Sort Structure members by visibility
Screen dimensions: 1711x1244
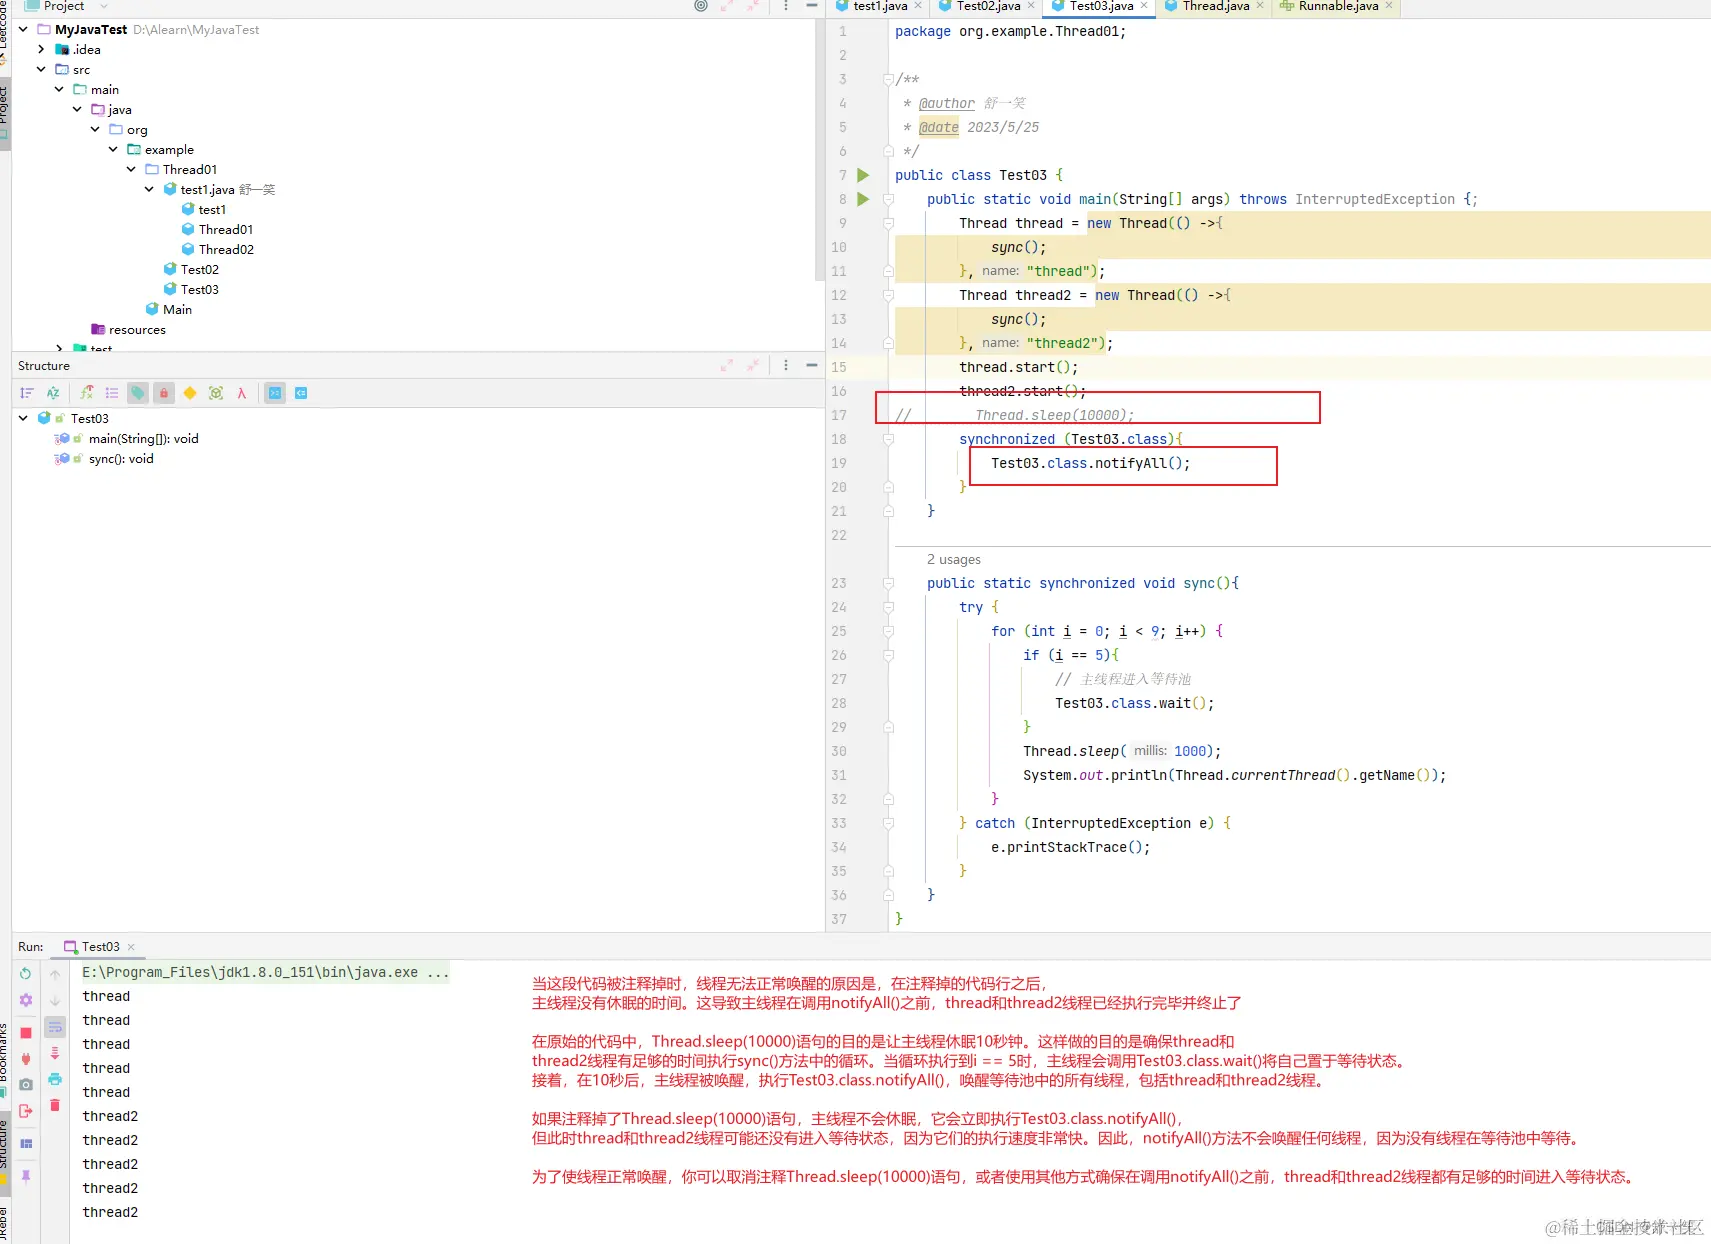click(x=27, y=393)
